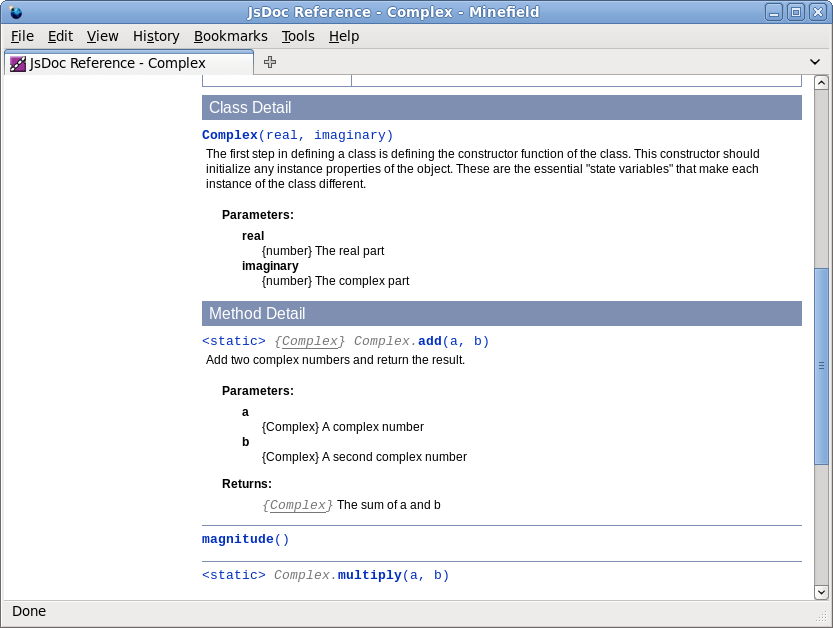833x628 pixels.
Task: Click the scrollbar up arrow
Action: 821,82
